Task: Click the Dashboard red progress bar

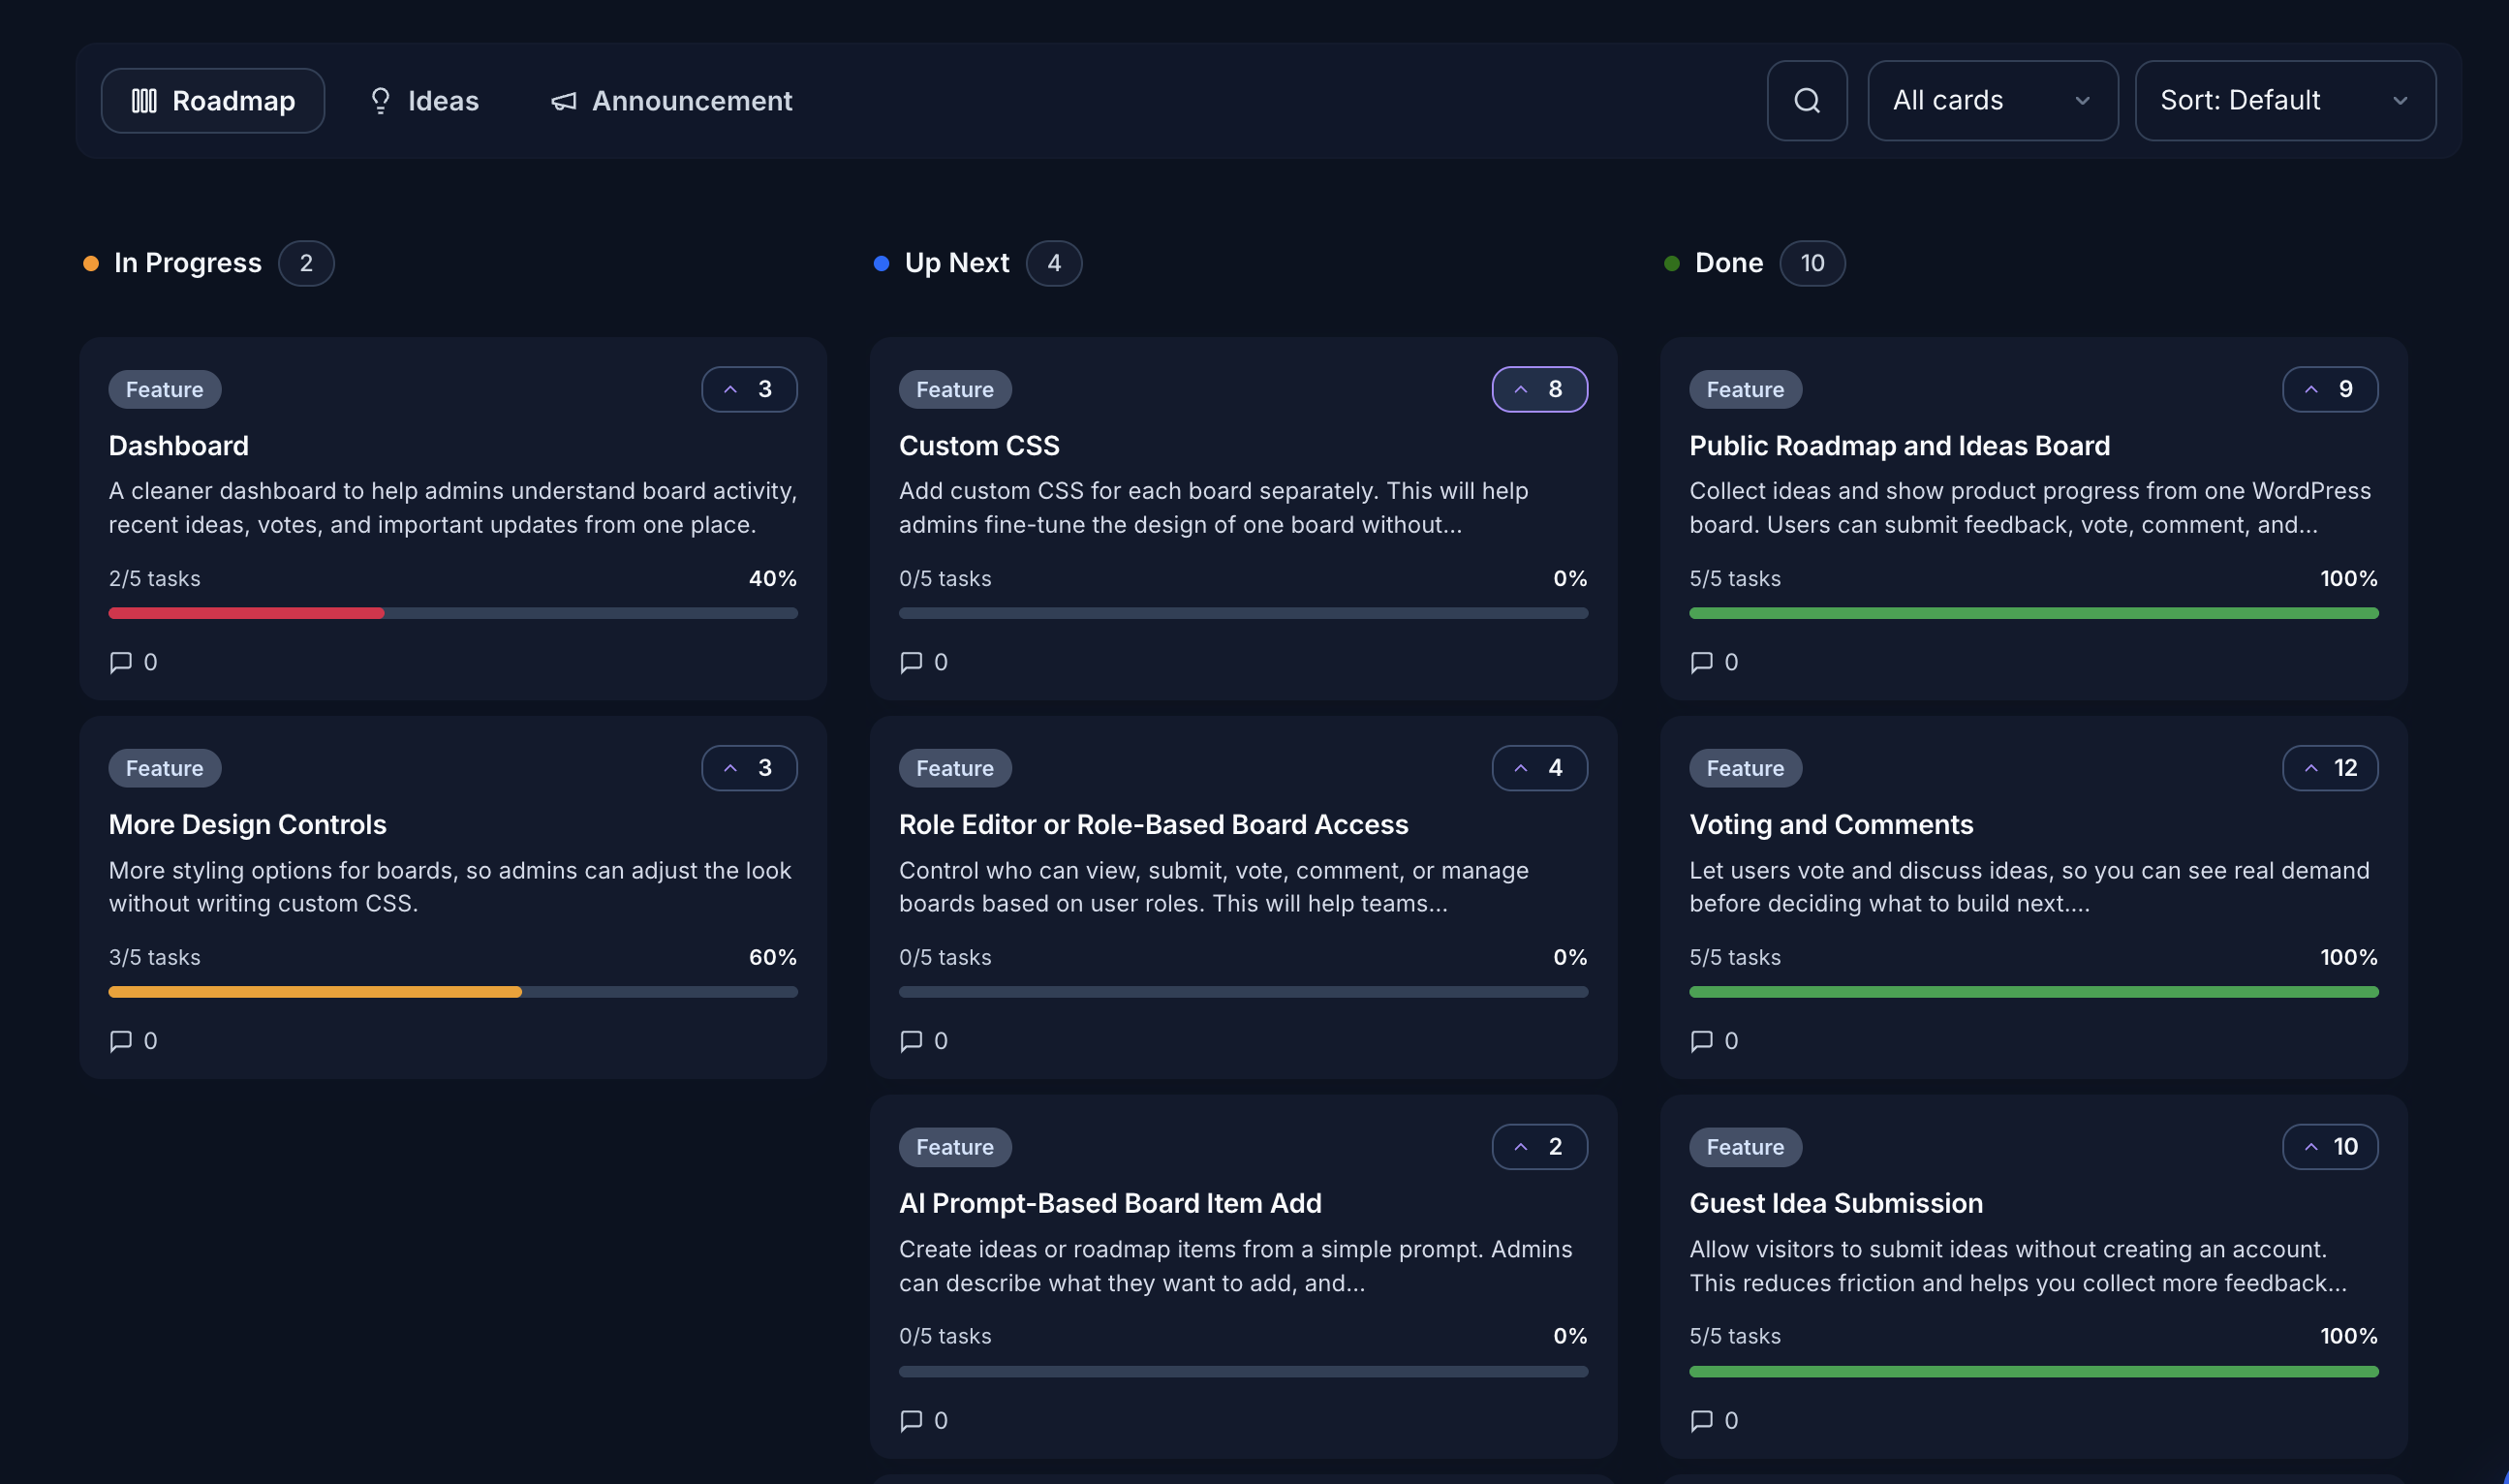Action: point(246,613)
